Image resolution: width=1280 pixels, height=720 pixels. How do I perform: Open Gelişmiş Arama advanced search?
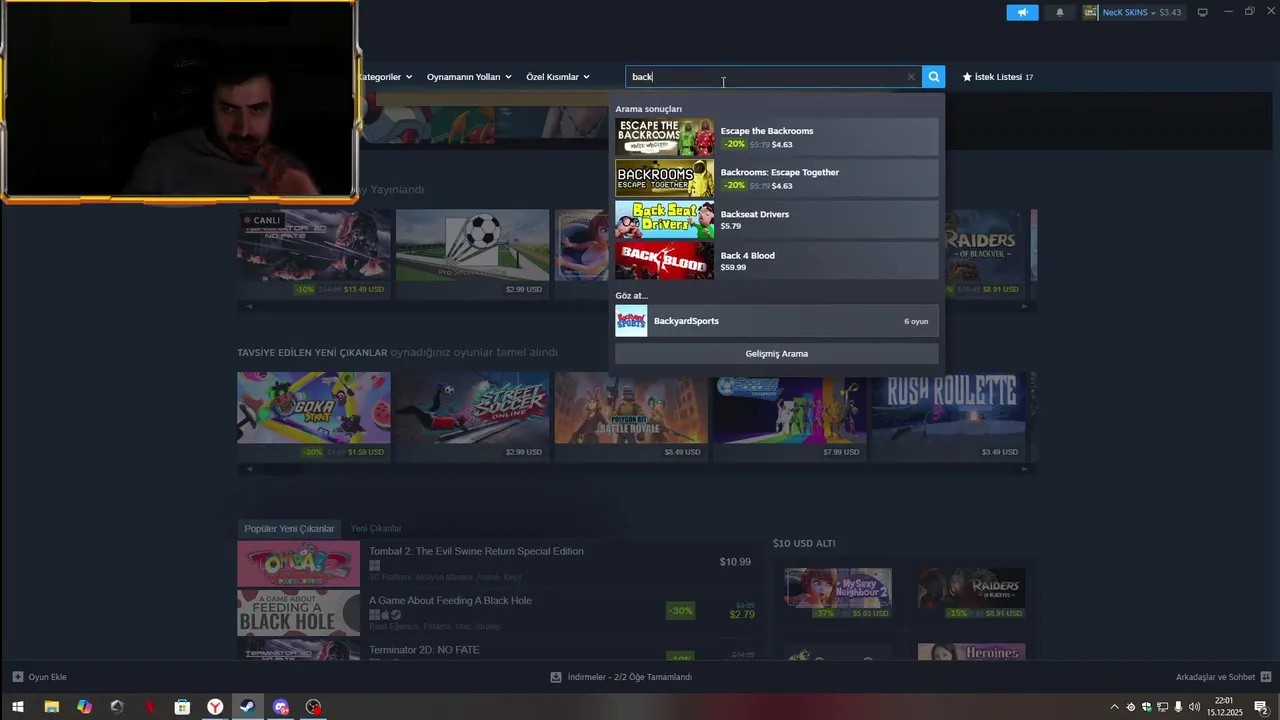click(777, 354)
